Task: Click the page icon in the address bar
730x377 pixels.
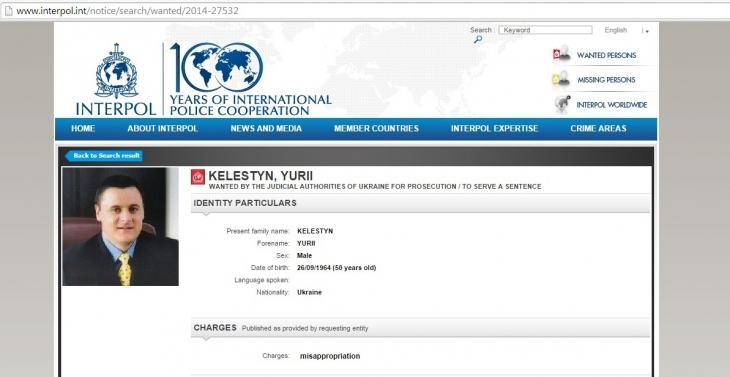Action: coord(8,10)
